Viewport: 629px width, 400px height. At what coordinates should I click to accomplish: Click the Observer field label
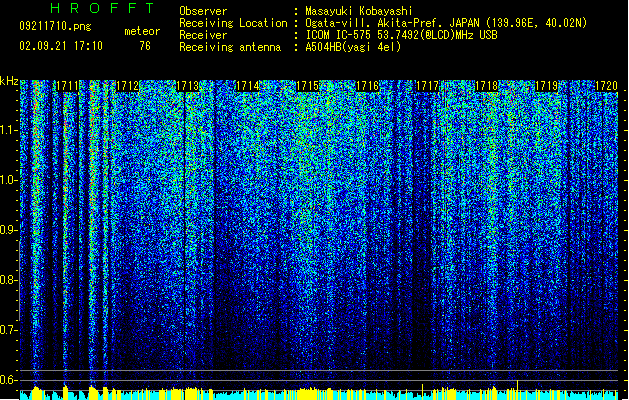[203, 11]
